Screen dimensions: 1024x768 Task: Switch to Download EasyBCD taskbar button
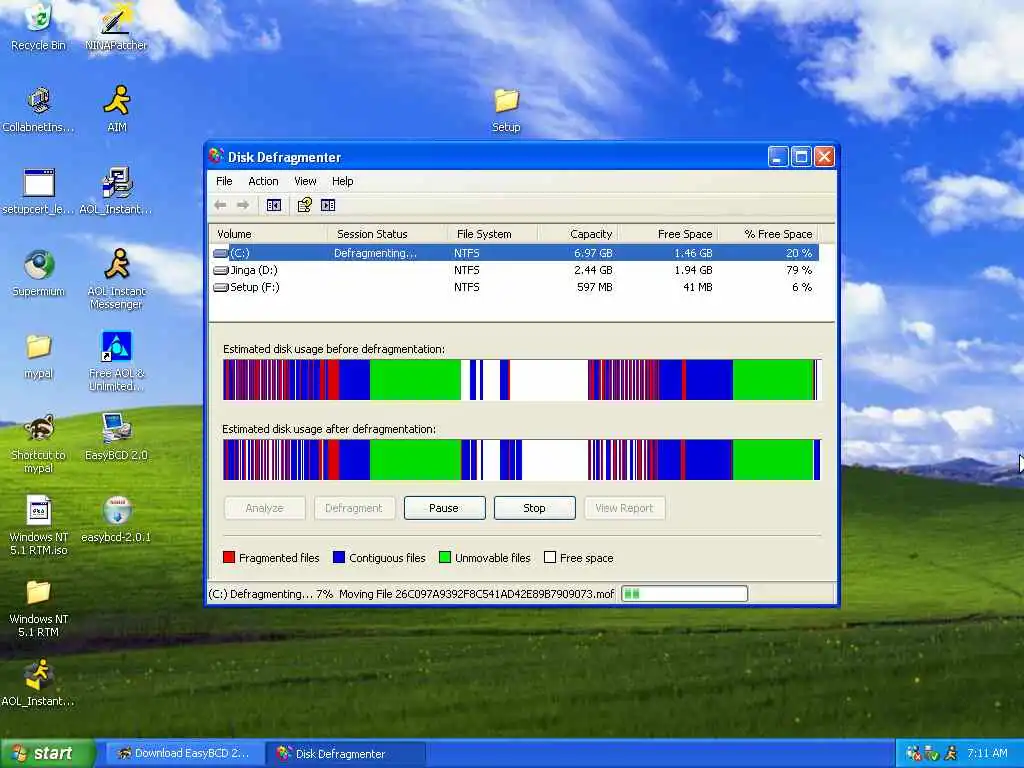coord(185,753)
